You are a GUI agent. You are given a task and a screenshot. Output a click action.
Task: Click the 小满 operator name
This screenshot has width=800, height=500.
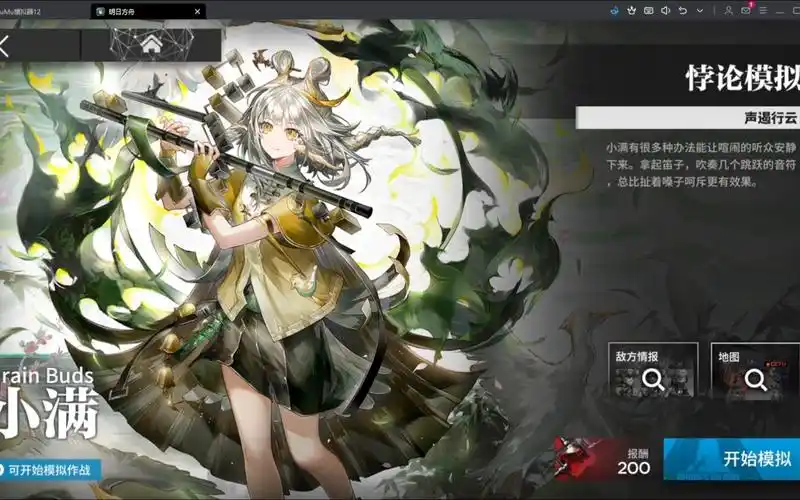tap(49, 414)
